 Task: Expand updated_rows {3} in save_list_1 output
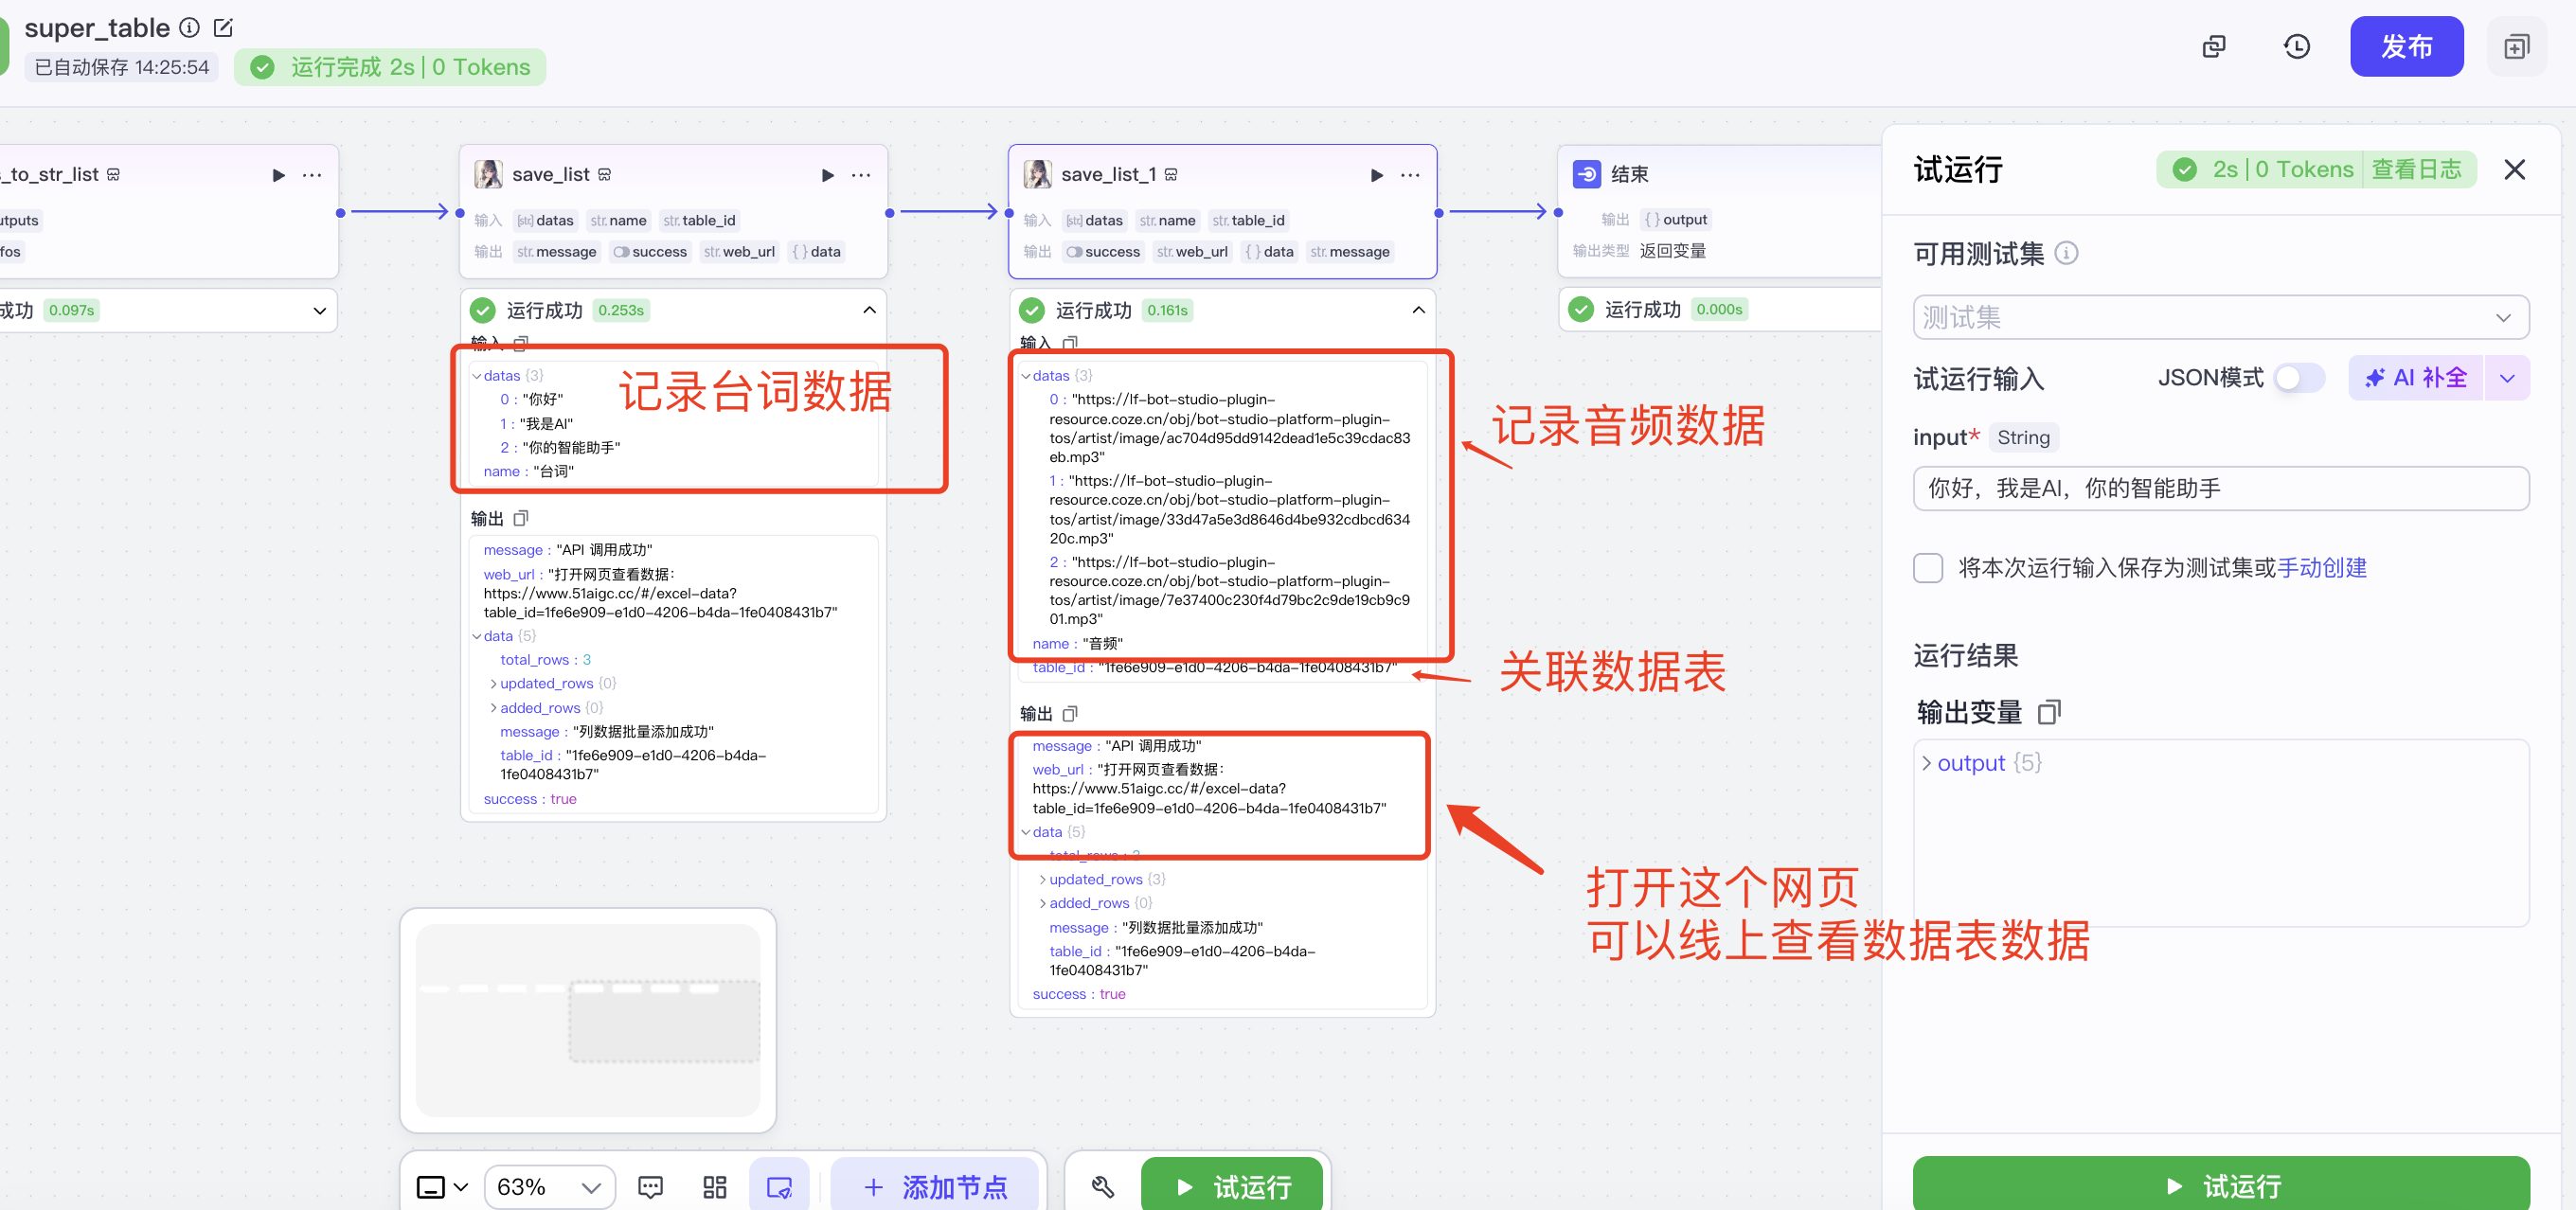[x=1043, y=880]
